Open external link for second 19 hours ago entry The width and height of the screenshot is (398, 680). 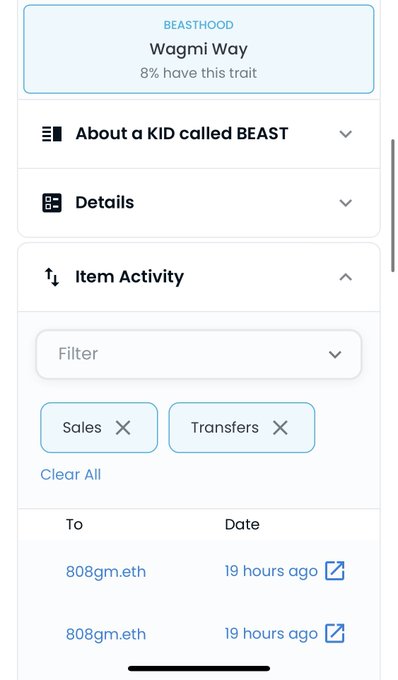point(335,633)
